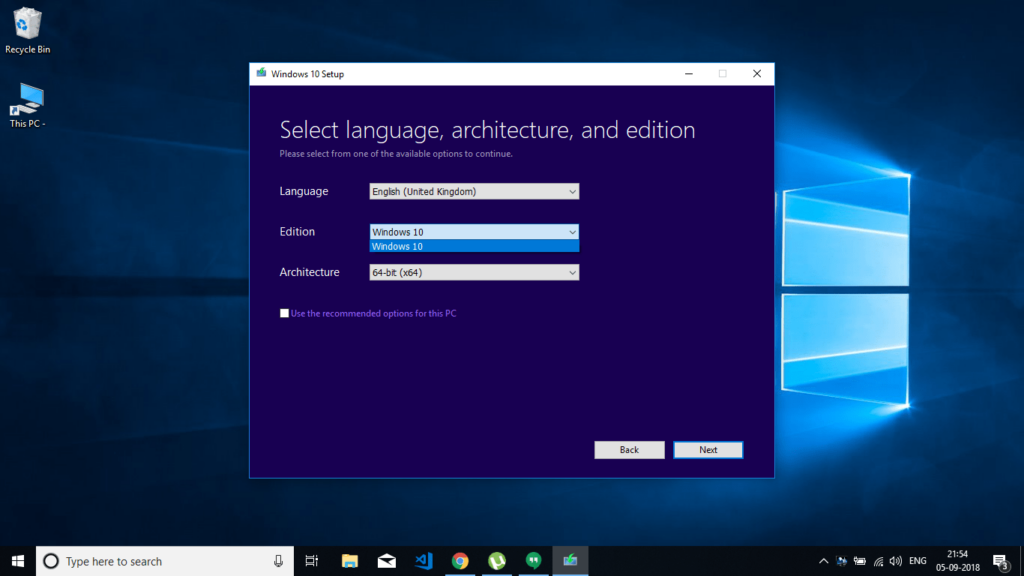This screenshot has height=576, width=1024.
Task: Click the battery icon in system tray
Action: (860, 561)
